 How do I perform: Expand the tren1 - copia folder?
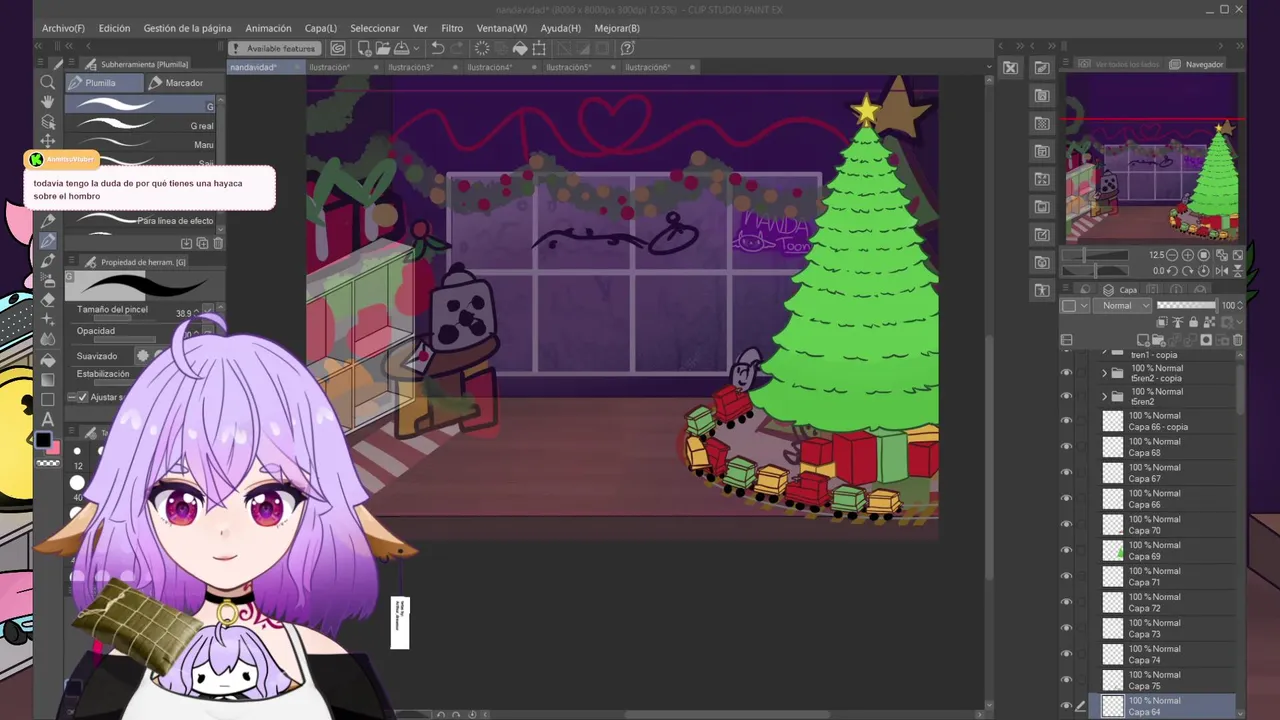[x=1104, y=353]
